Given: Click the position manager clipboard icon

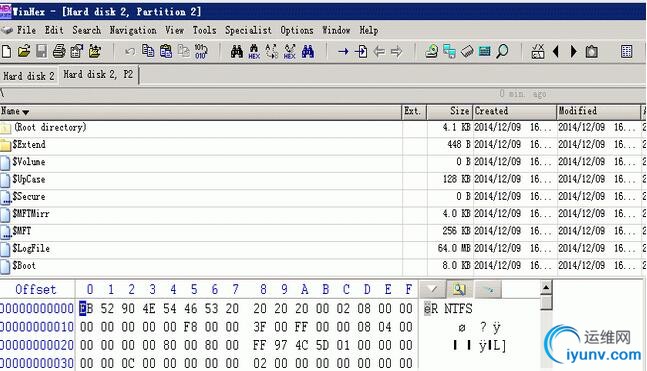Looking at the screenshot, I should click(592, 52).
